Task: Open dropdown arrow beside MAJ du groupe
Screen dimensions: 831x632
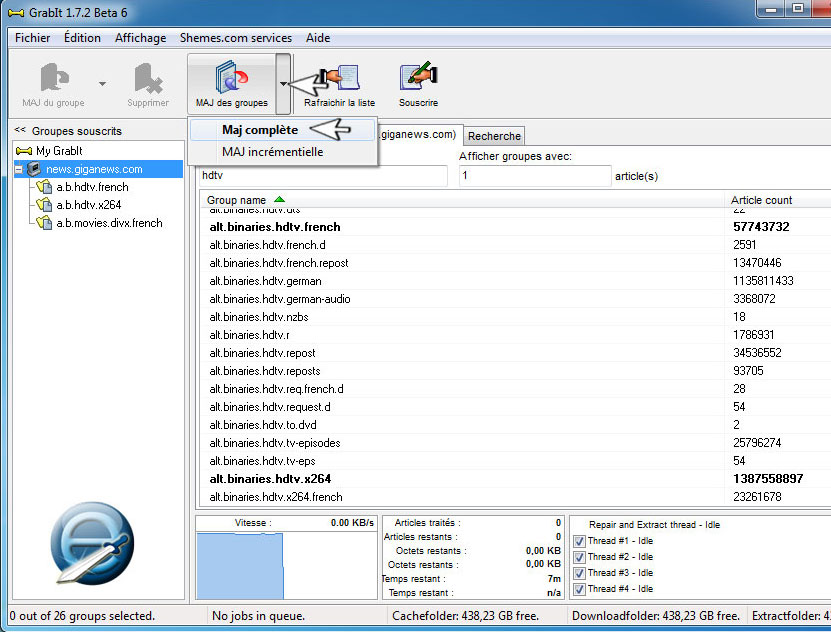Action: (x=102, y=84)
